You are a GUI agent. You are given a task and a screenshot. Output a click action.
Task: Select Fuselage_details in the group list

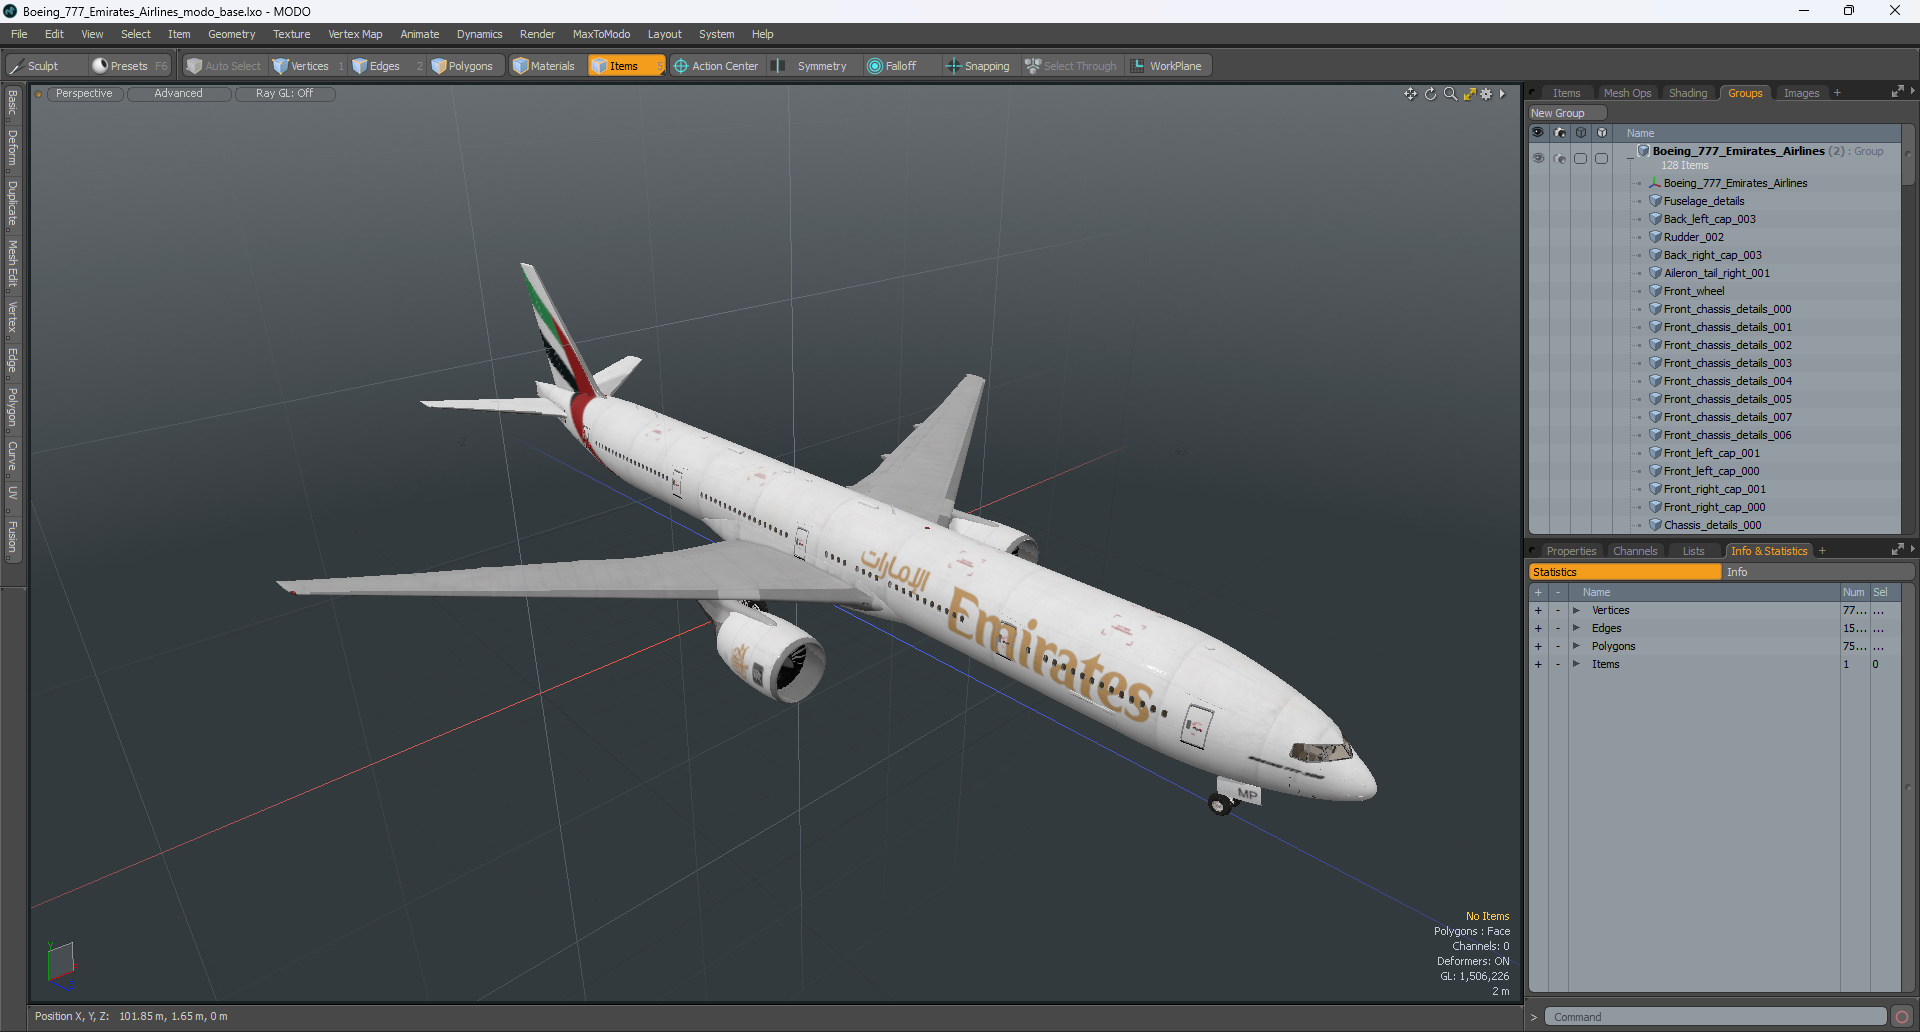(x=1704, y=201)
